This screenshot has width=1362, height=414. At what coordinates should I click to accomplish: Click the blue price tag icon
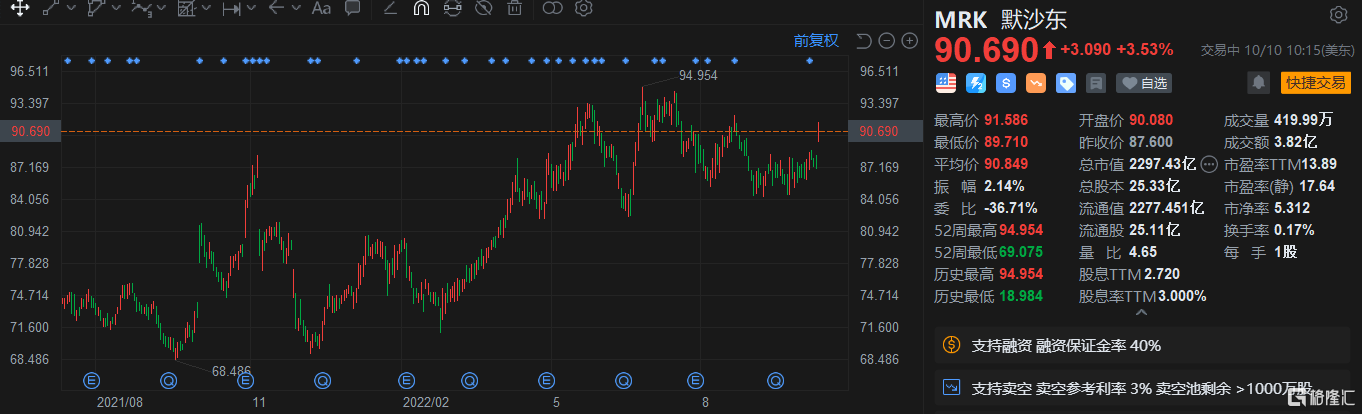(x=1066, y=83)
